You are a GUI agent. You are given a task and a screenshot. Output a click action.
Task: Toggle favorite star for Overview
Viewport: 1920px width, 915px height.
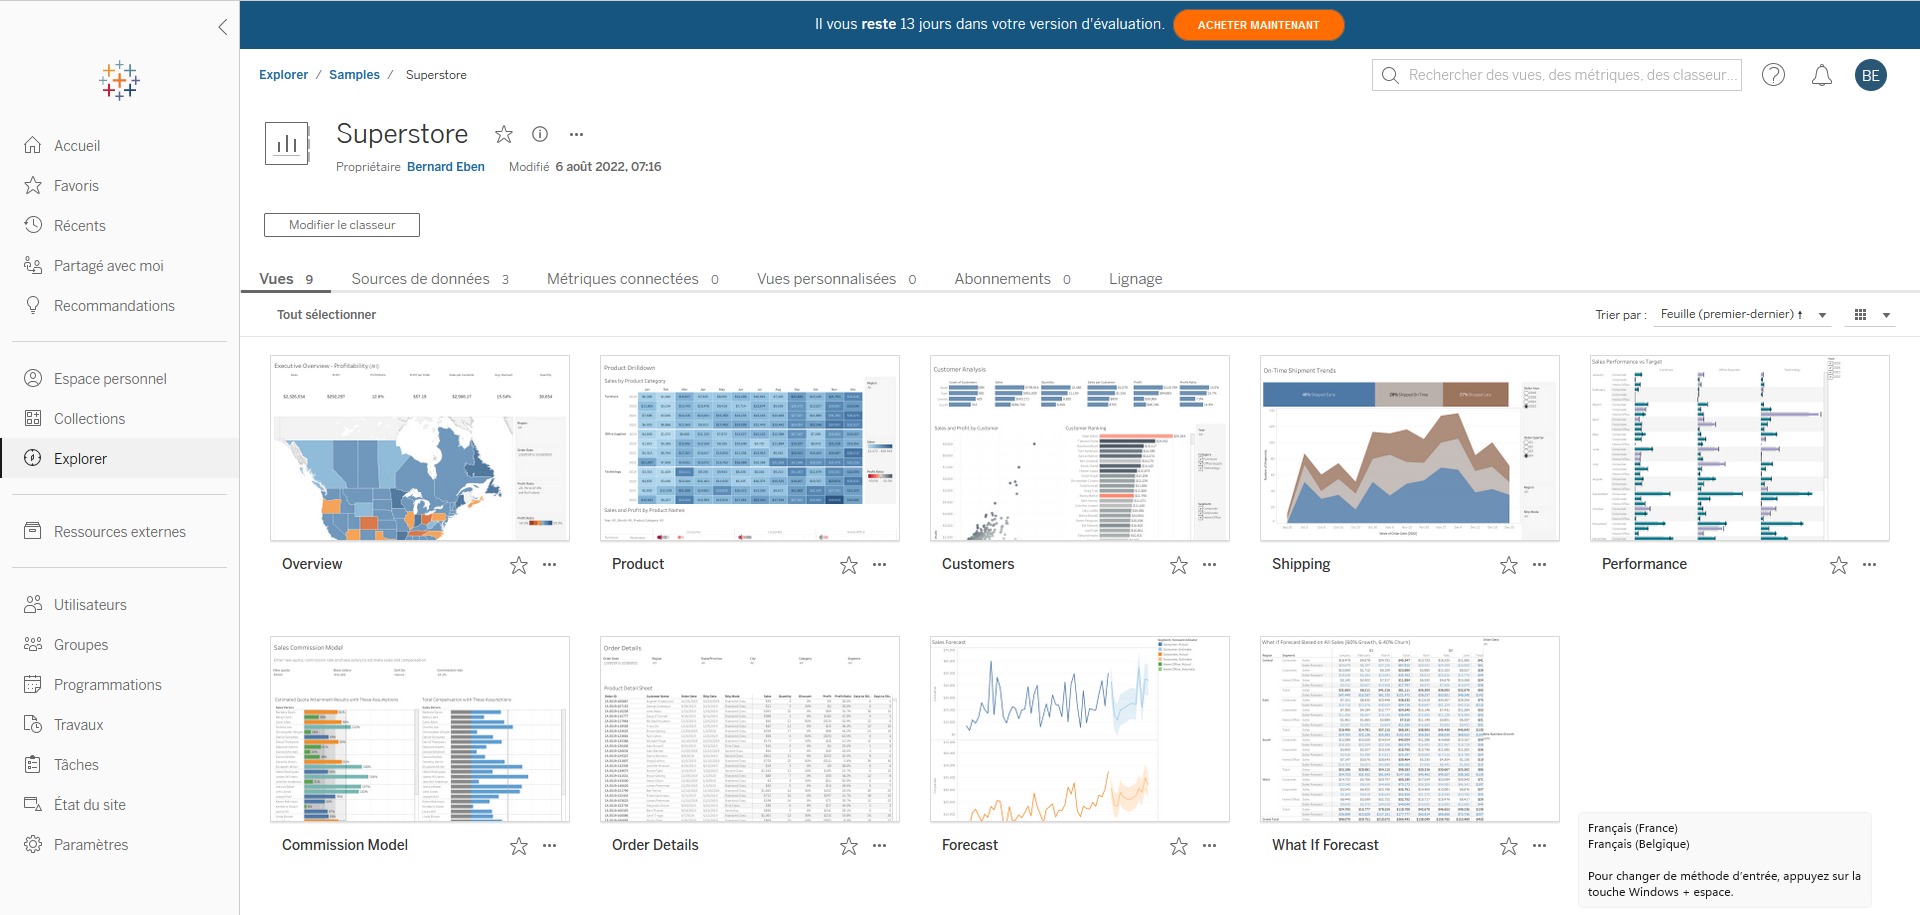click(519, 565)
